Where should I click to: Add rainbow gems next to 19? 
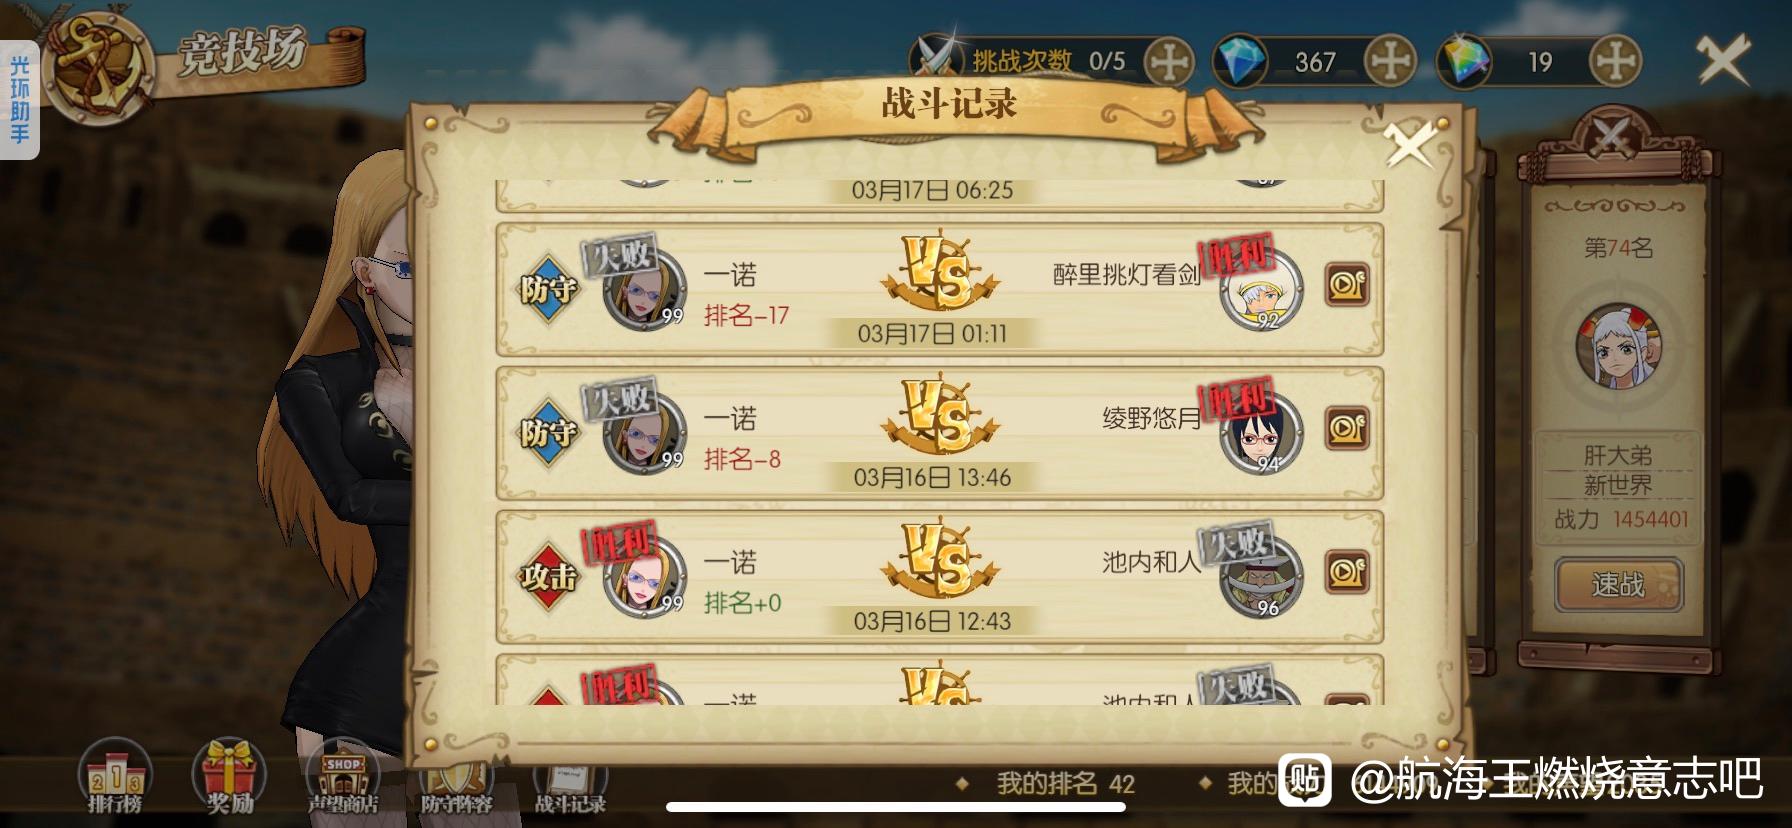click(1615, 62)
